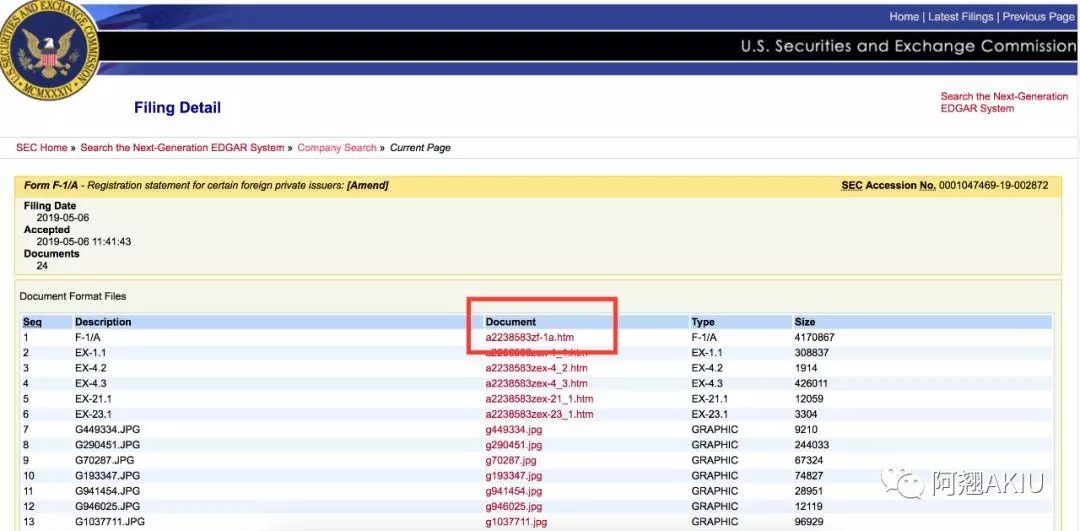This screenshot has width=1080, height=531.
Task: Open exhibit a2238583zex-23_1.htm
Action: coord(539,415)
